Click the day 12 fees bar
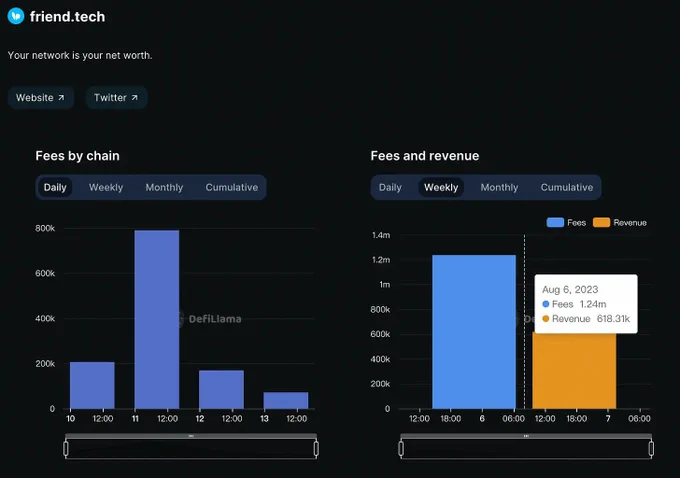The height and width of the screenshot is (478, 680). tap(221, 390)
